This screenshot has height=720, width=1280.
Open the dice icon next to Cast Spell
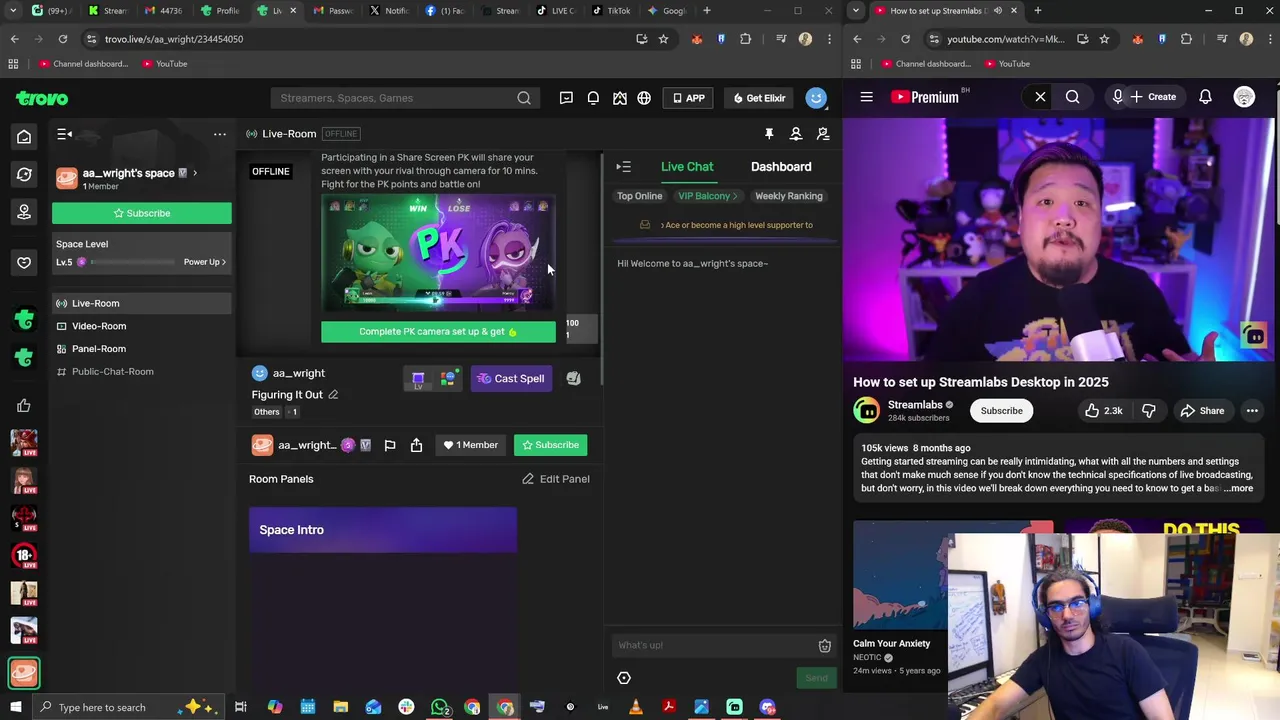(x=573, y=379)
